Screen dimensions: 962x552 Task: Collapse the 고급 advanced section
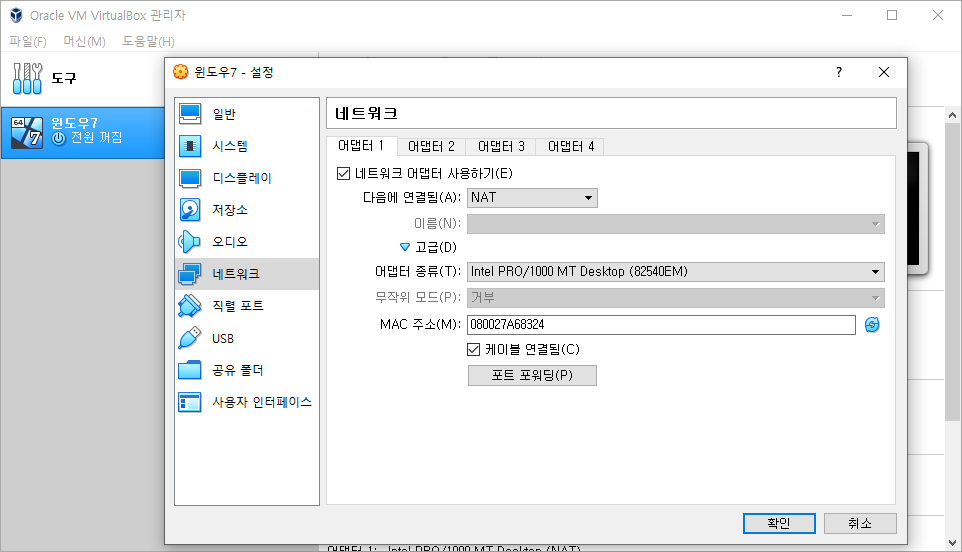point(405,247)
